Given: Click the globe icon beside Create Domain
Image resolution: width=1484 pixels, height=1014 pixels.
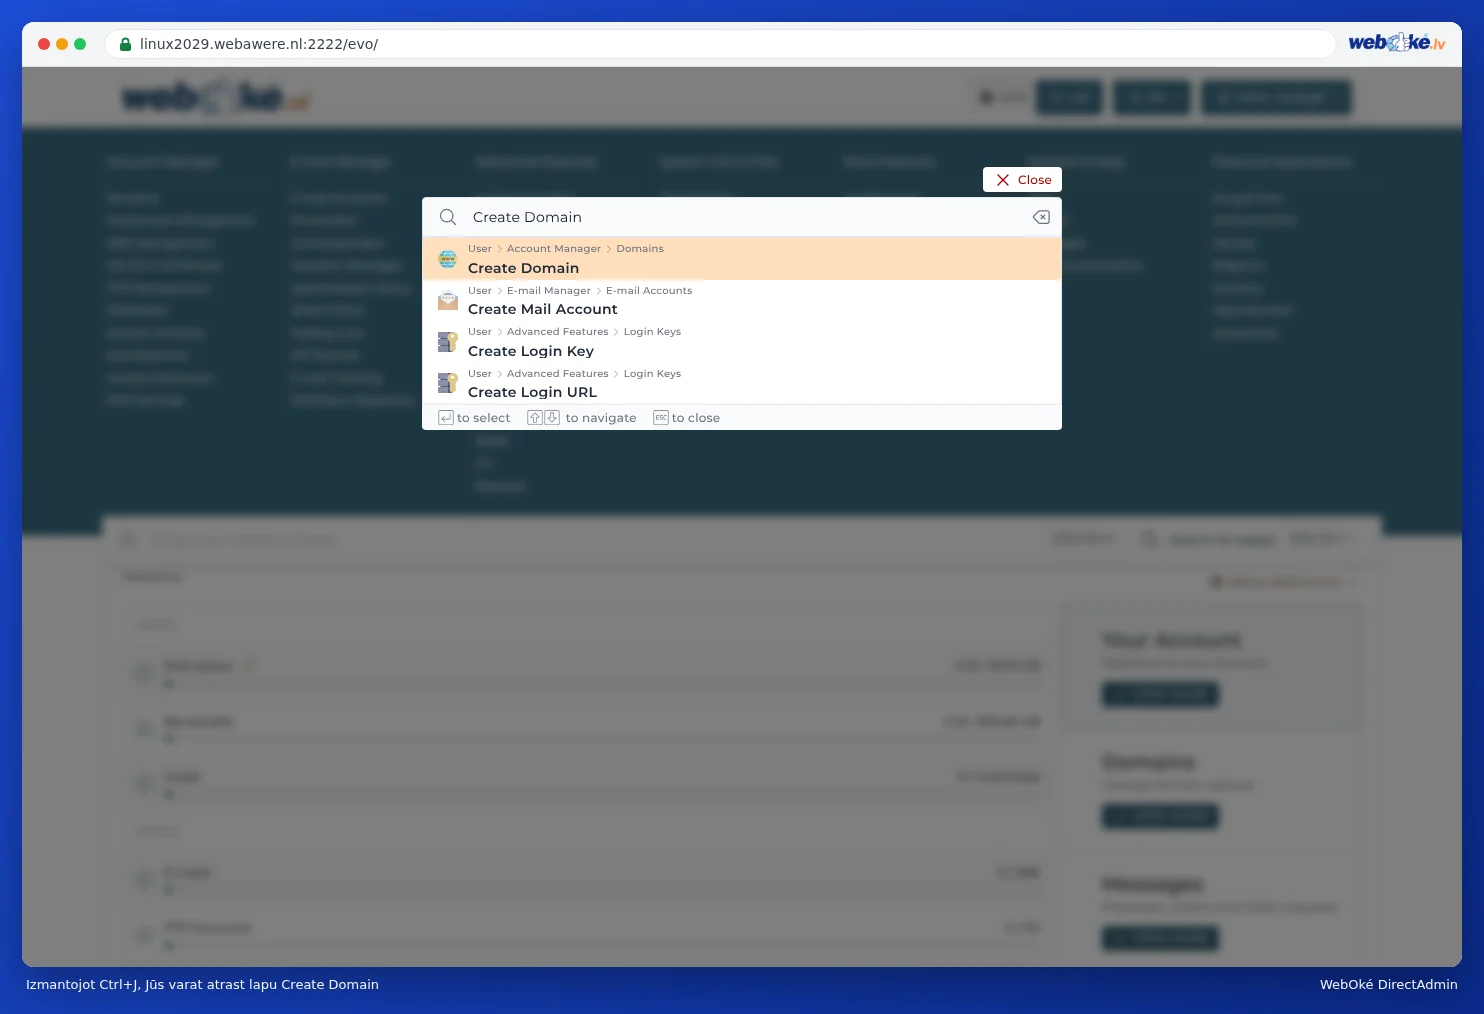Looking at the screenshot, I should click(448, 259).
